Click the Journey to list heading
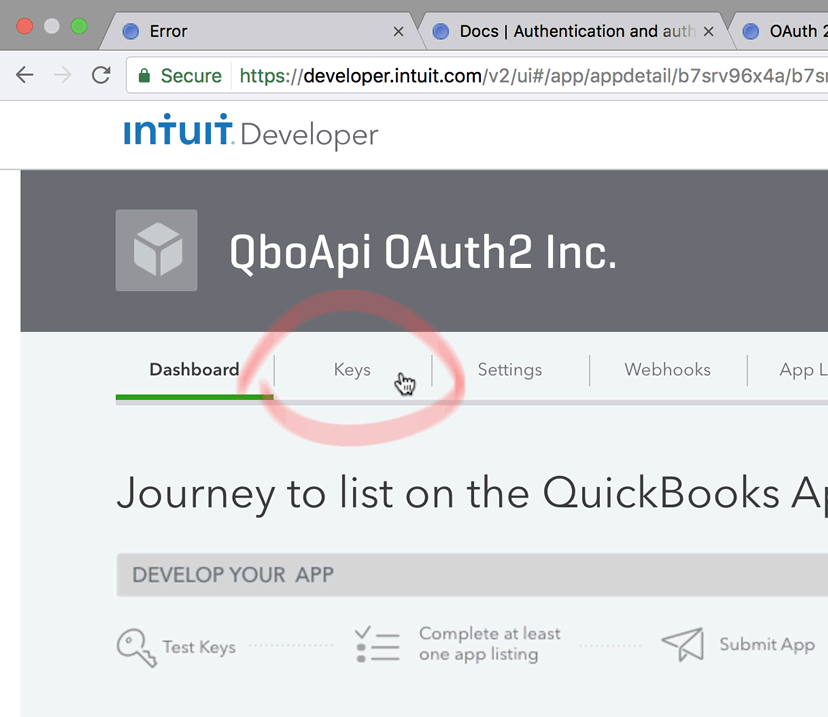This screenshot has height=717, width=828. (472, 493)
